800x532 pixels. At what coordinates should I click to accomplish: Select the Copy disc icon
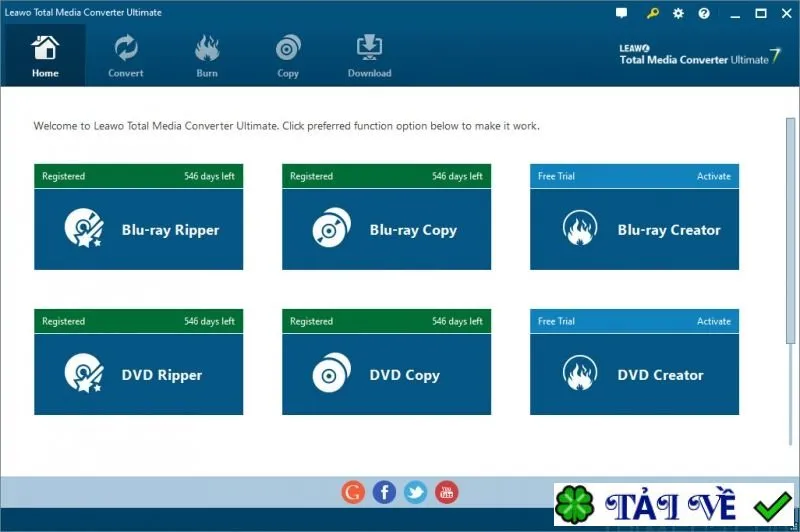click(288, 48)
